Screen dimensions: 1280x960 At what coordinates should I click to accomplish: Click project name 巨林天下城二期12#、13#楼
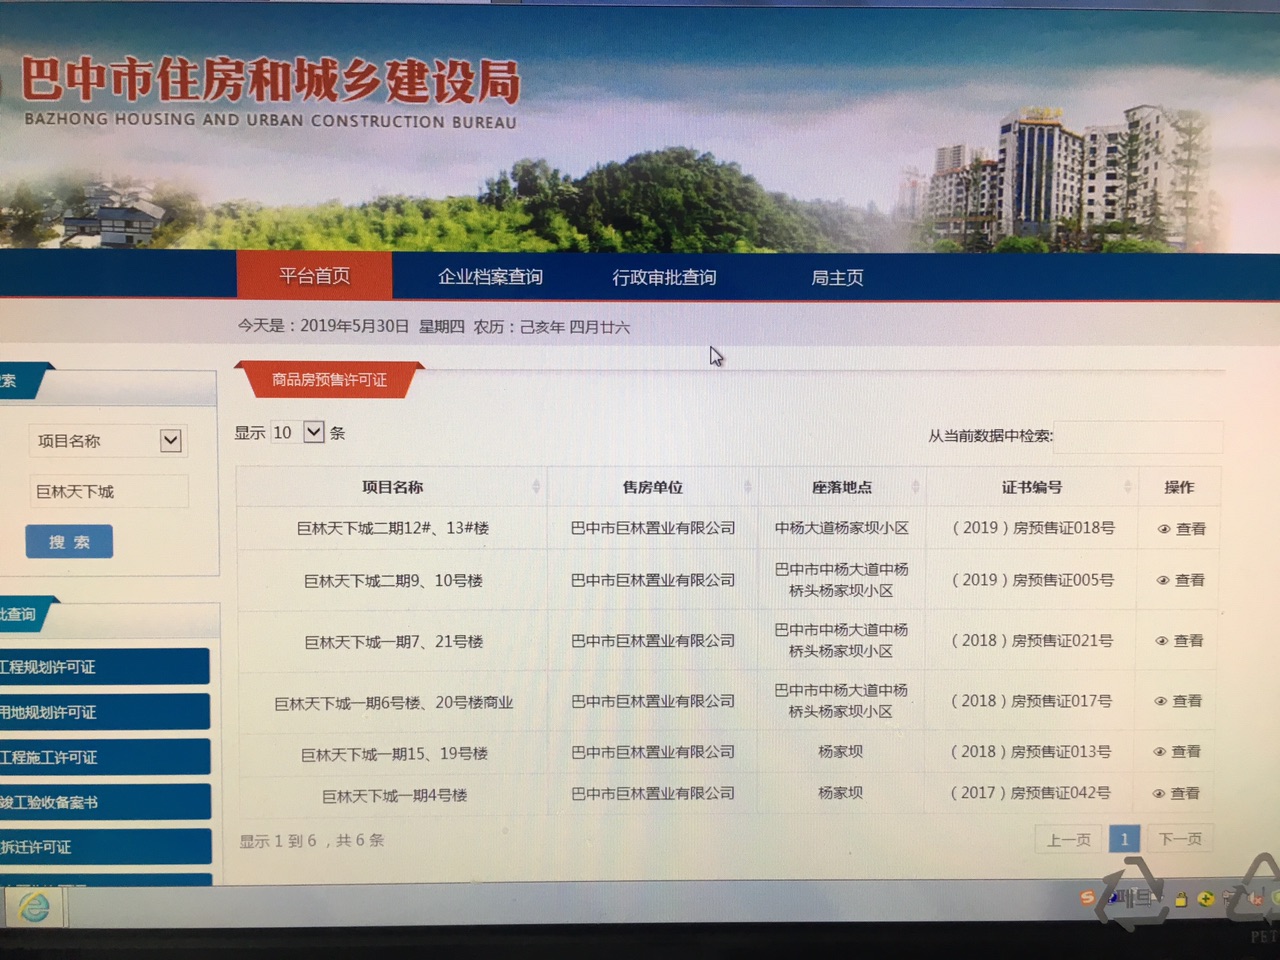pyautogui.click(x=393, y=528)
